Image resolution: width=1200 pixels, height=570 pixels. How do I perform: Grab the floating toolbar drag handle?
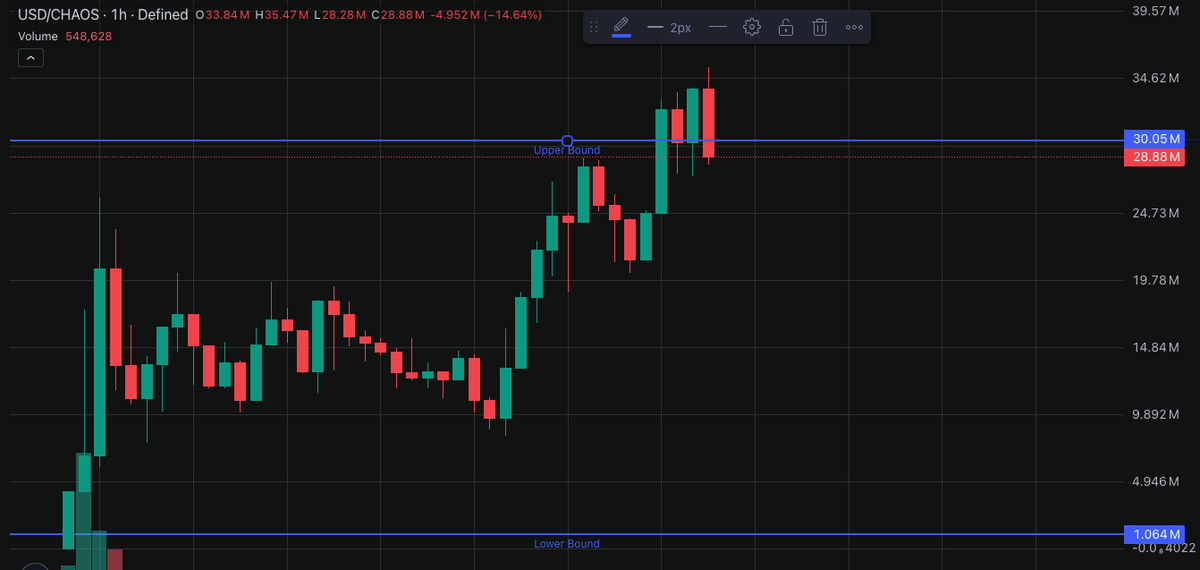point(593,27)
